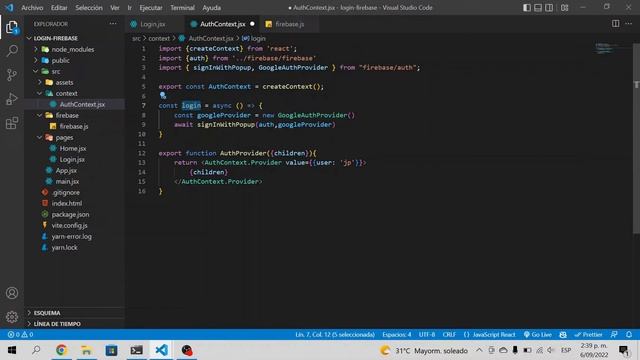640x360 pixels.
Task: Open package.json in the explorer
Action: pyautogui.click(x=70, y=215)
